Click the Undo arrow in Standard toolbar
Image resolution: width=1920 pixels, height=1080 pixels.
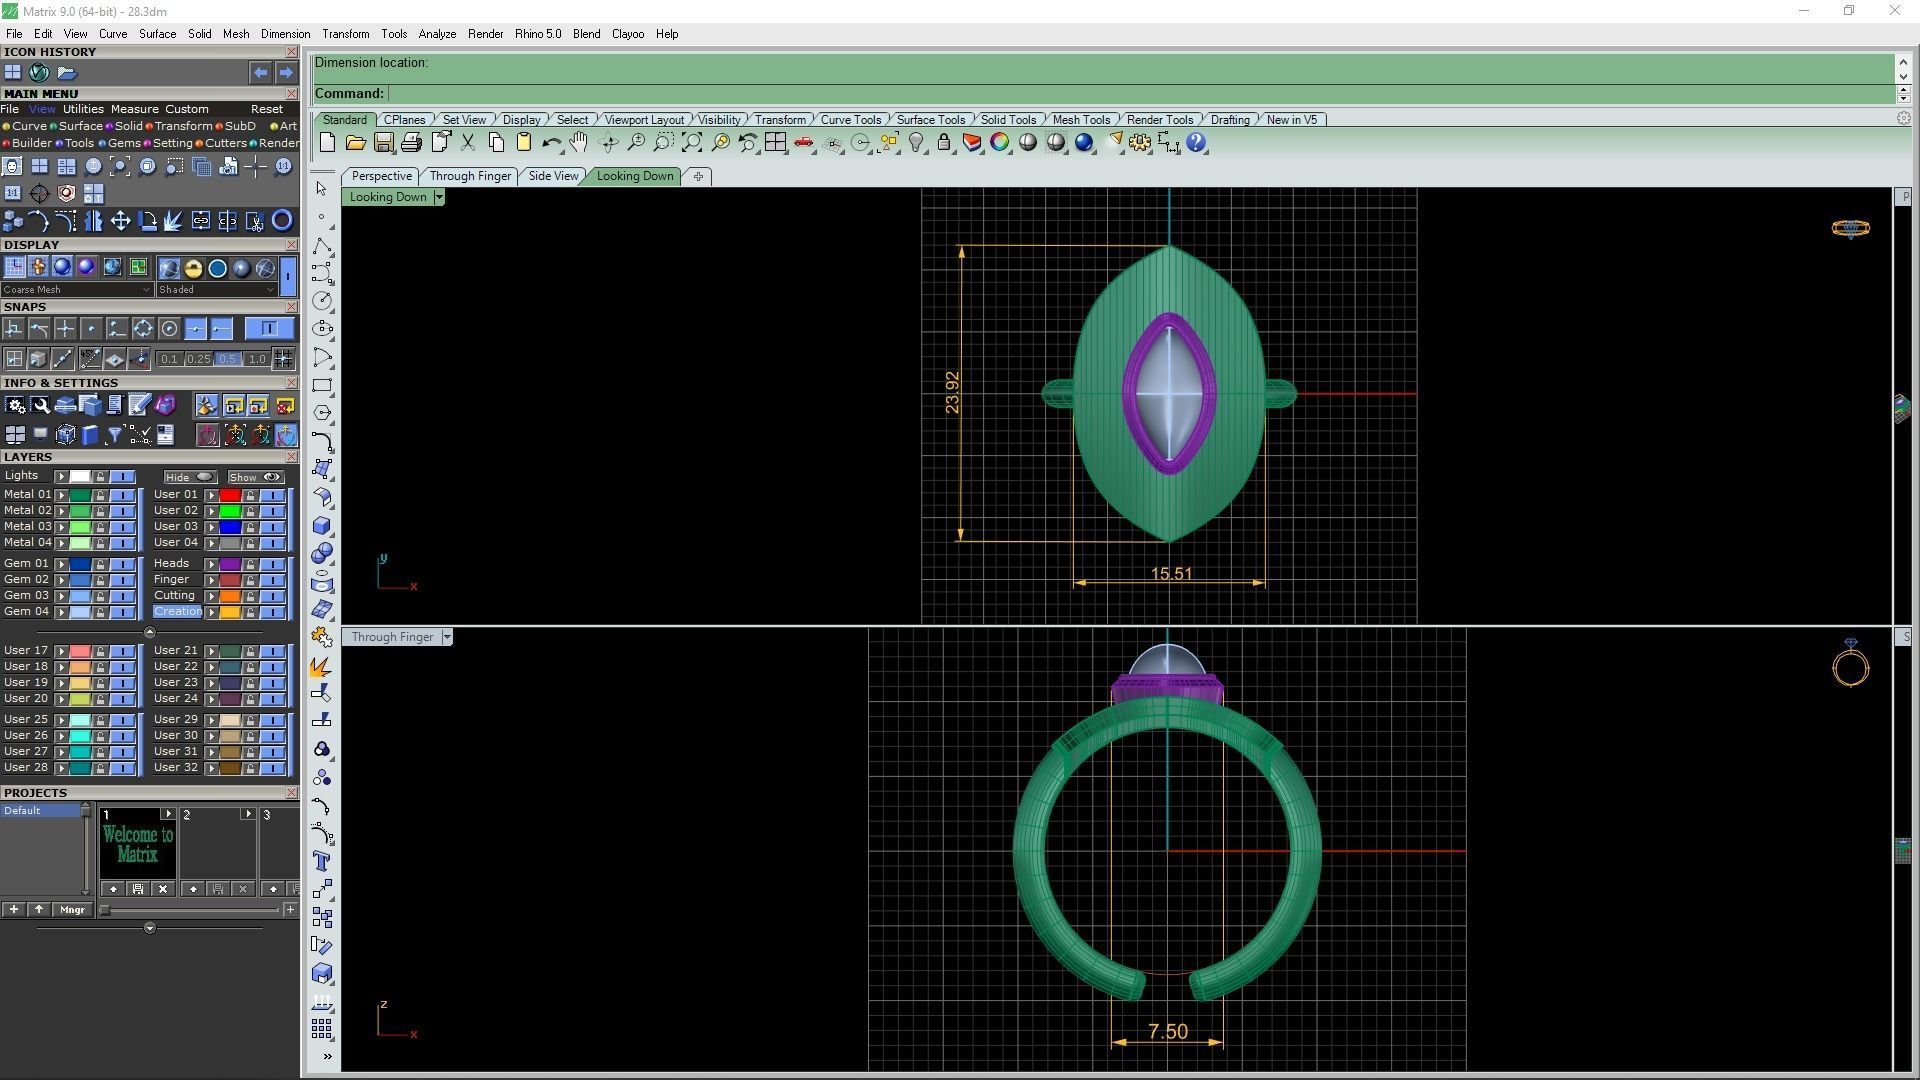[x=550, y=143]
